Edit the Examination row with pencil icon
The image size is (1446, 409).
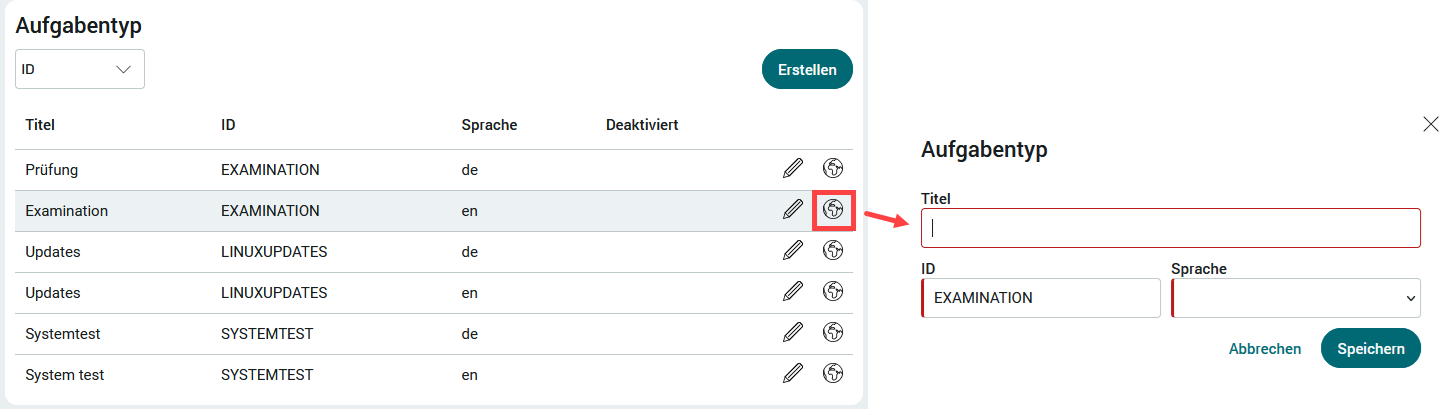[x=793, y=210]
